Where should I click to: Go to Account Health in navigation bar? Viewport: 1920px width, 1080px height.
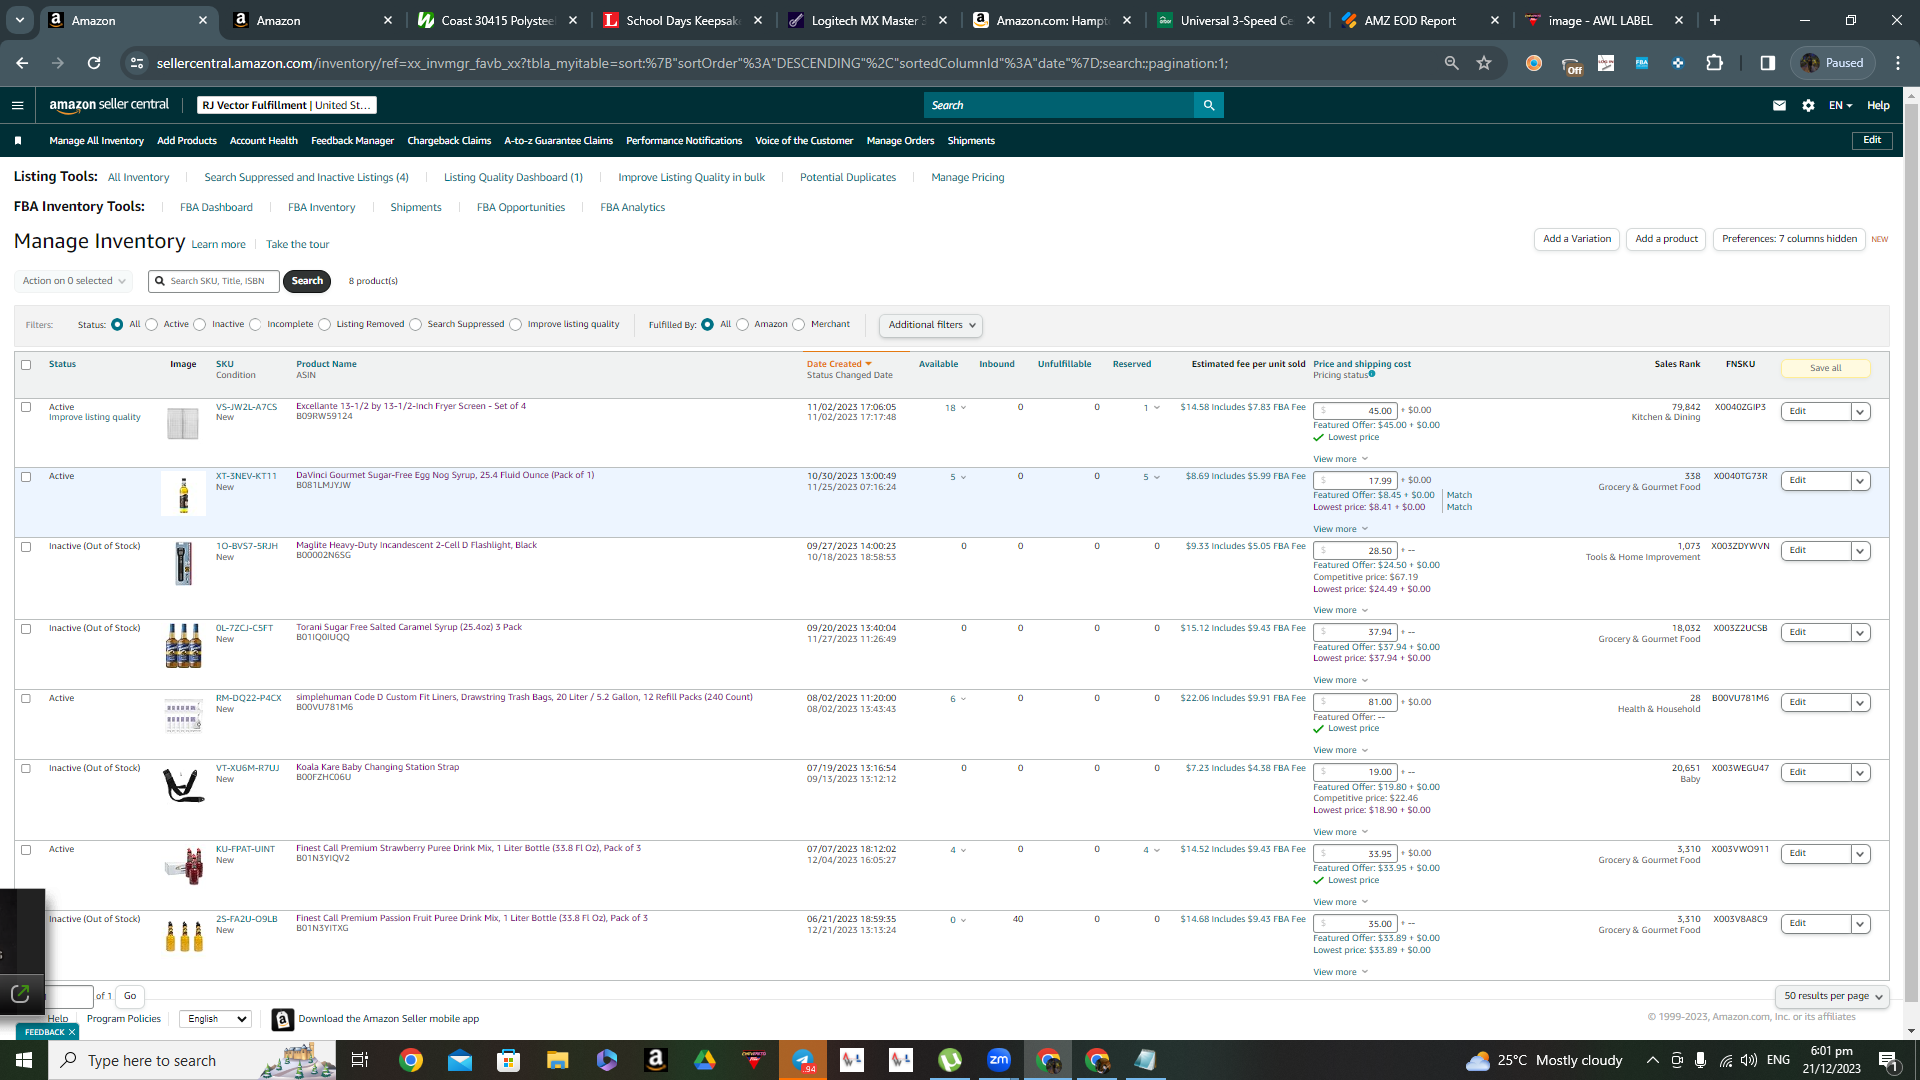click(x=264, y=141)
